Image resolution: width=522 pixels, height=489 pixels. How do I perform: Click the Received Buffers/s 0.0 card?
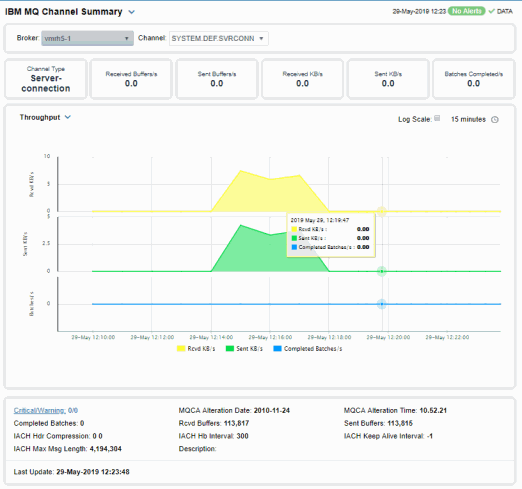[131, 79]
